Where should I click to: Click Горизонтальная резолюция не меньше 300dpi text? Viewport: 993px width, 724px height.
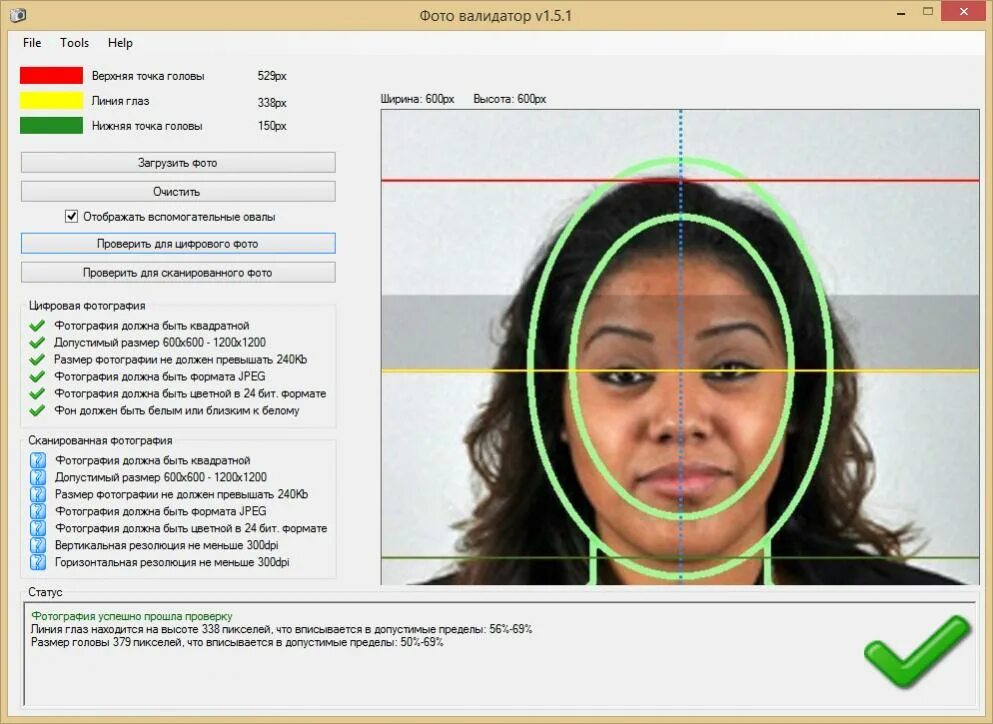[172, 562]
